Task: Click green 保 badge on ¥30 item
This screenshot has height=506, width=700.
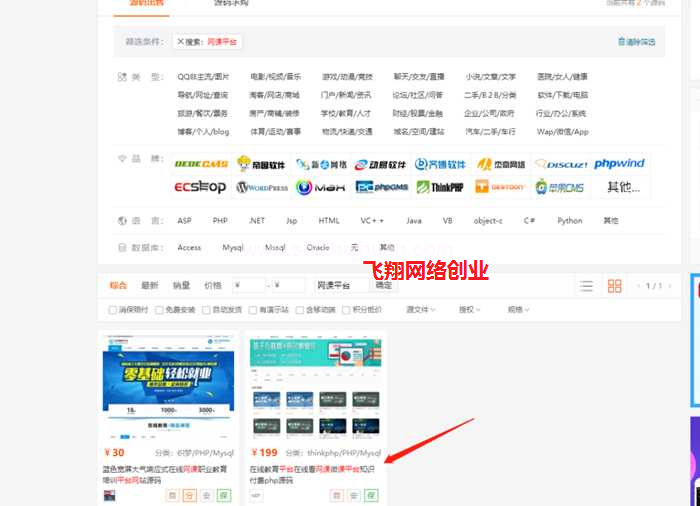Action: 224,495
